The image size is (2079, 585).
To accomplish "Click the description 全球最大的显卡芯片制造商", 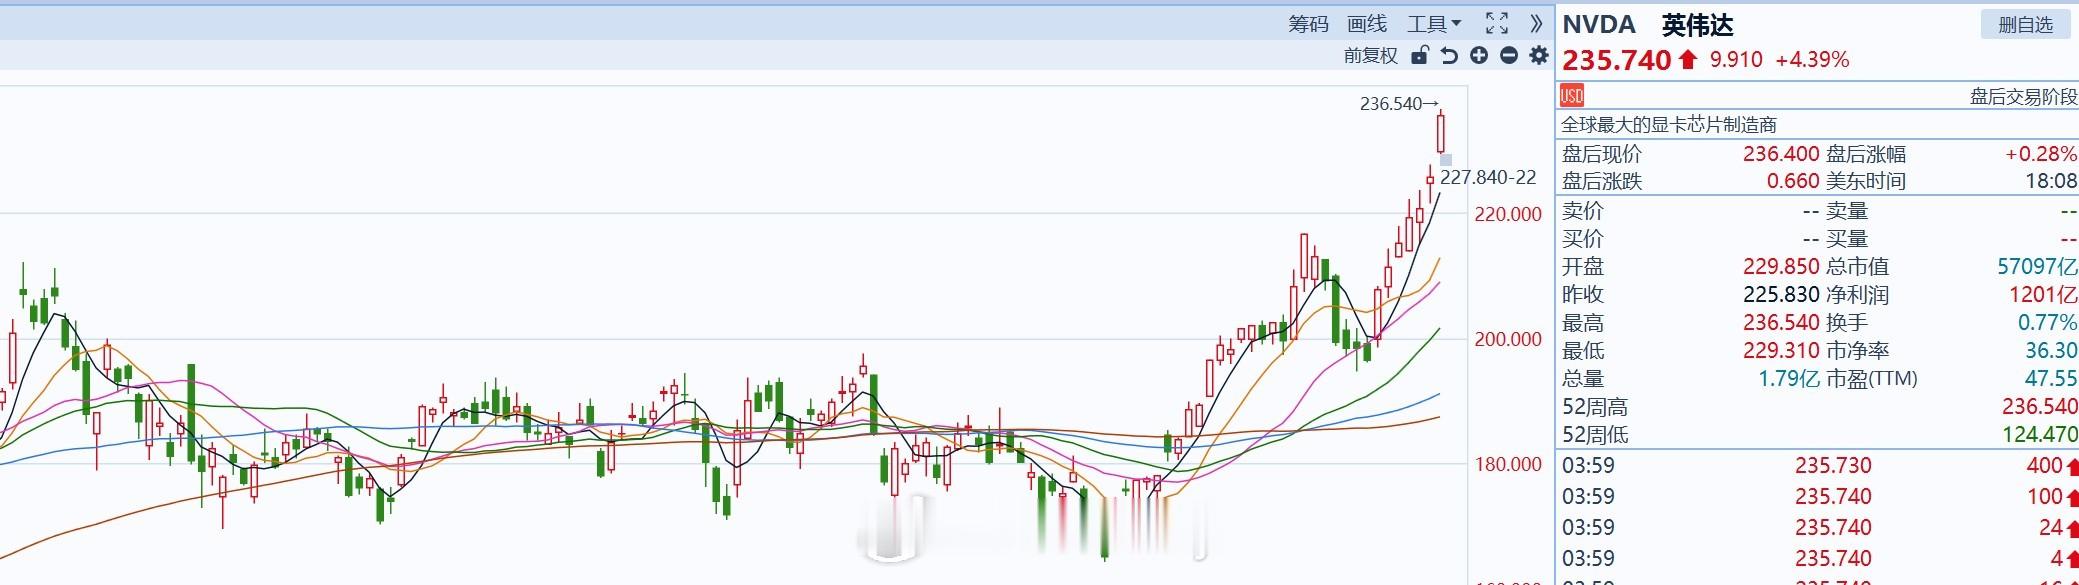I will (1669, 125).
